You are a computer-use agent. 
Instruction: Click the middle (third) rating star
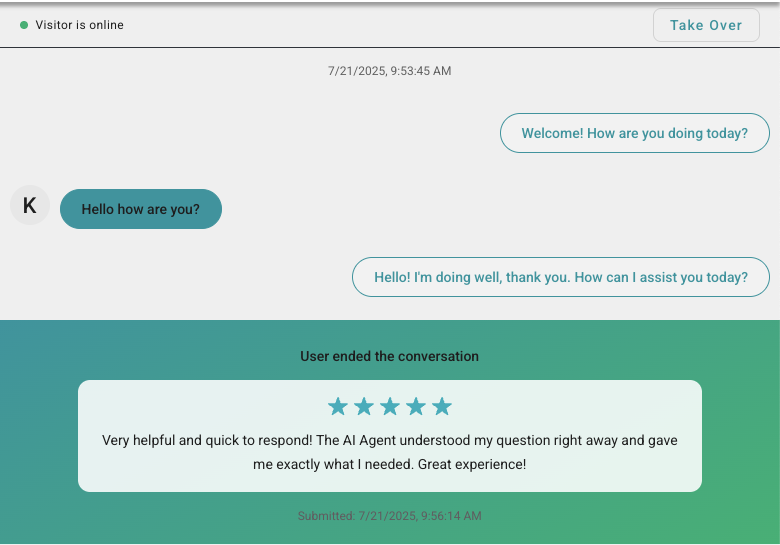coord(390,406)
